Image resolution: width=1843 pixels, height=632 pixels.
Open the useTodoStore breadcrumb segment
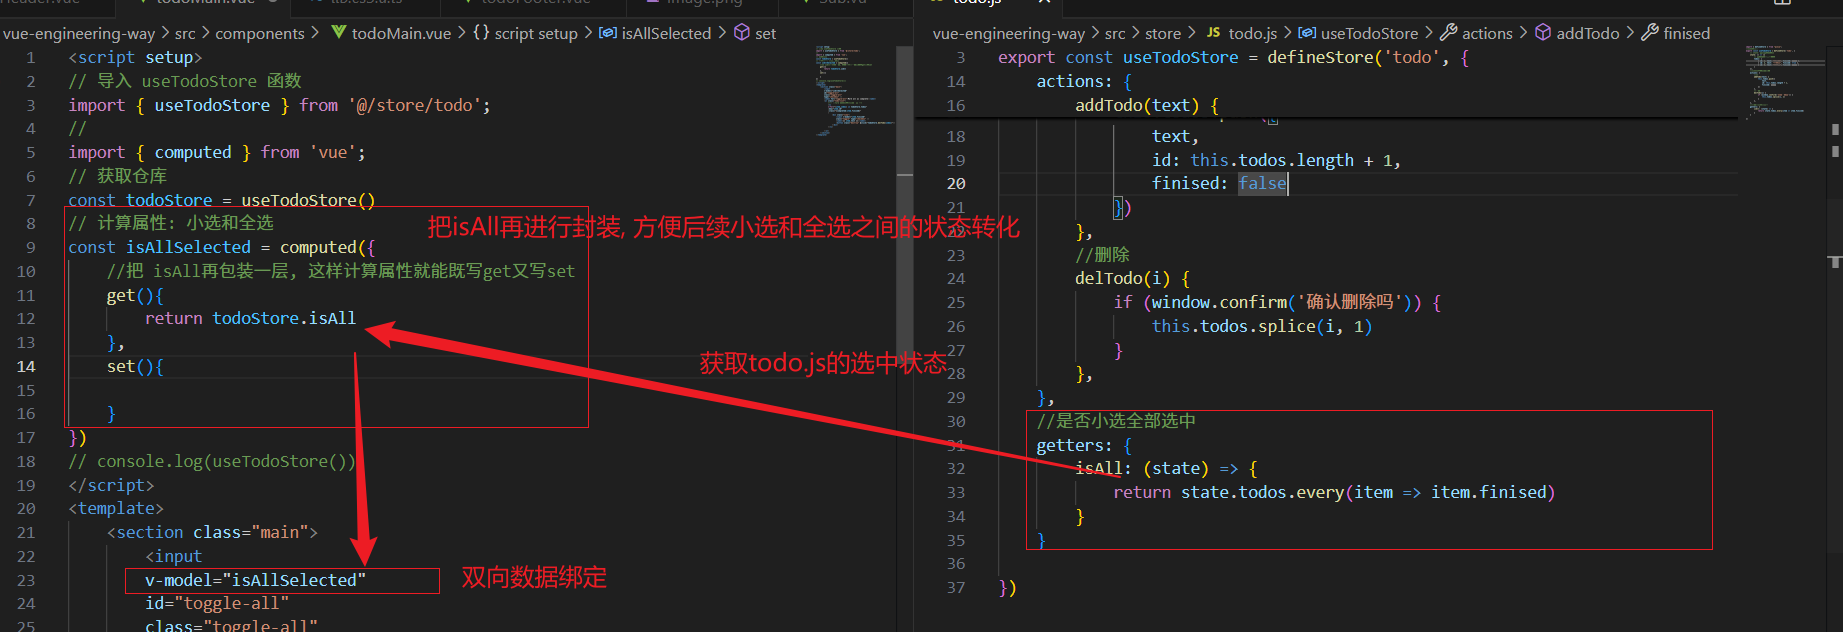click(1369, 33)
